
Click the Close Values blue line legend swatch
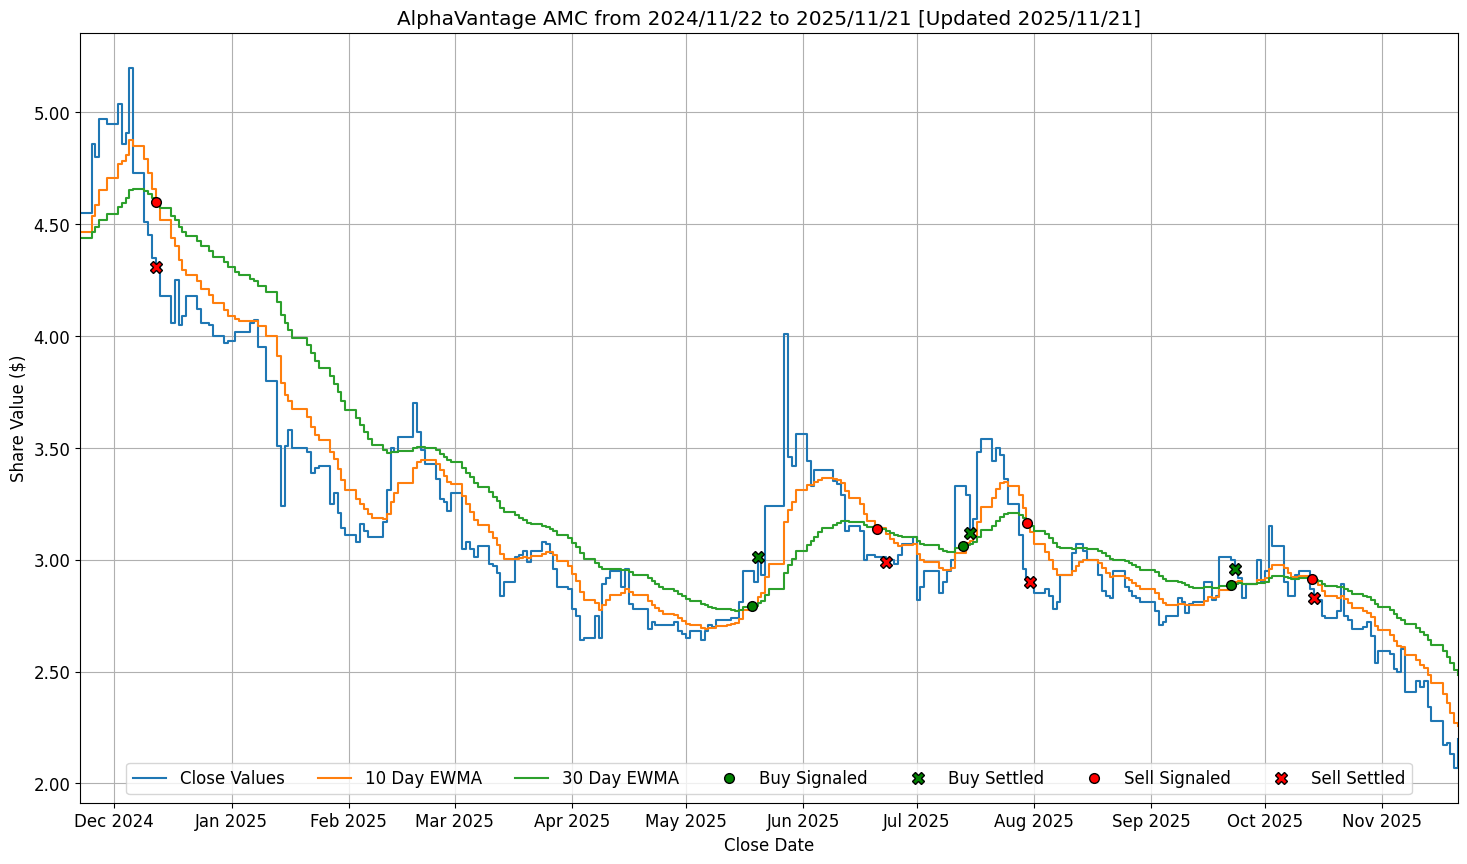click(x=150, y=778)
